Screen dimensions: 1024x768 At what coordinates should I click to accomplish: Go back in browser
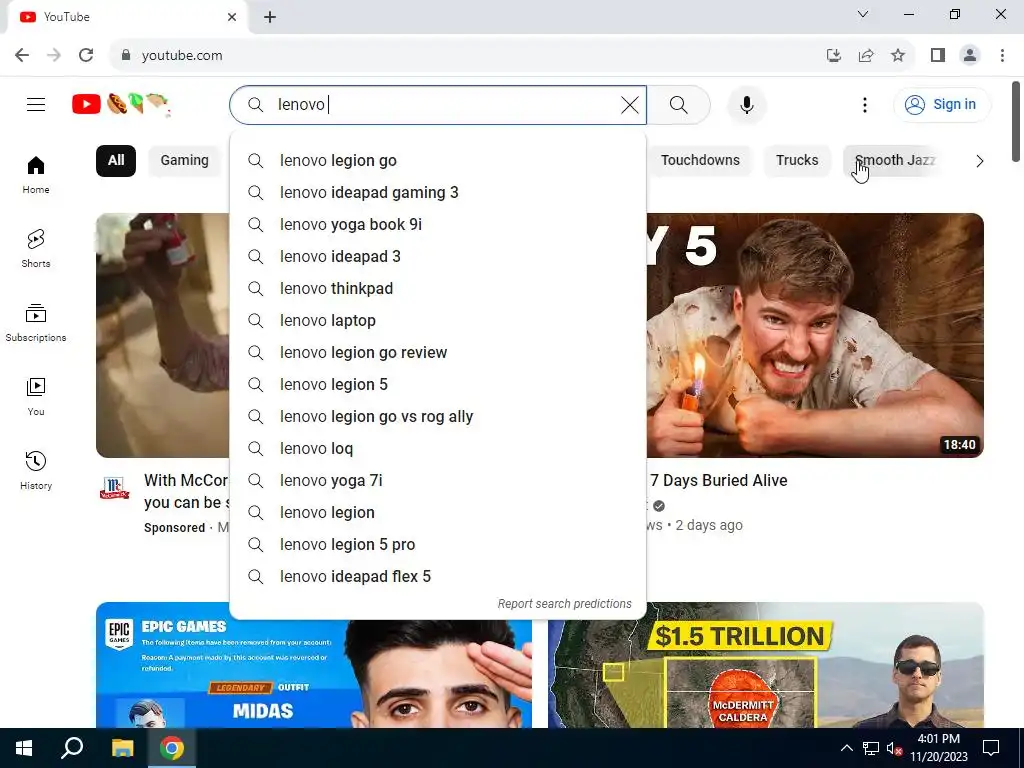[x=22, y=56]
